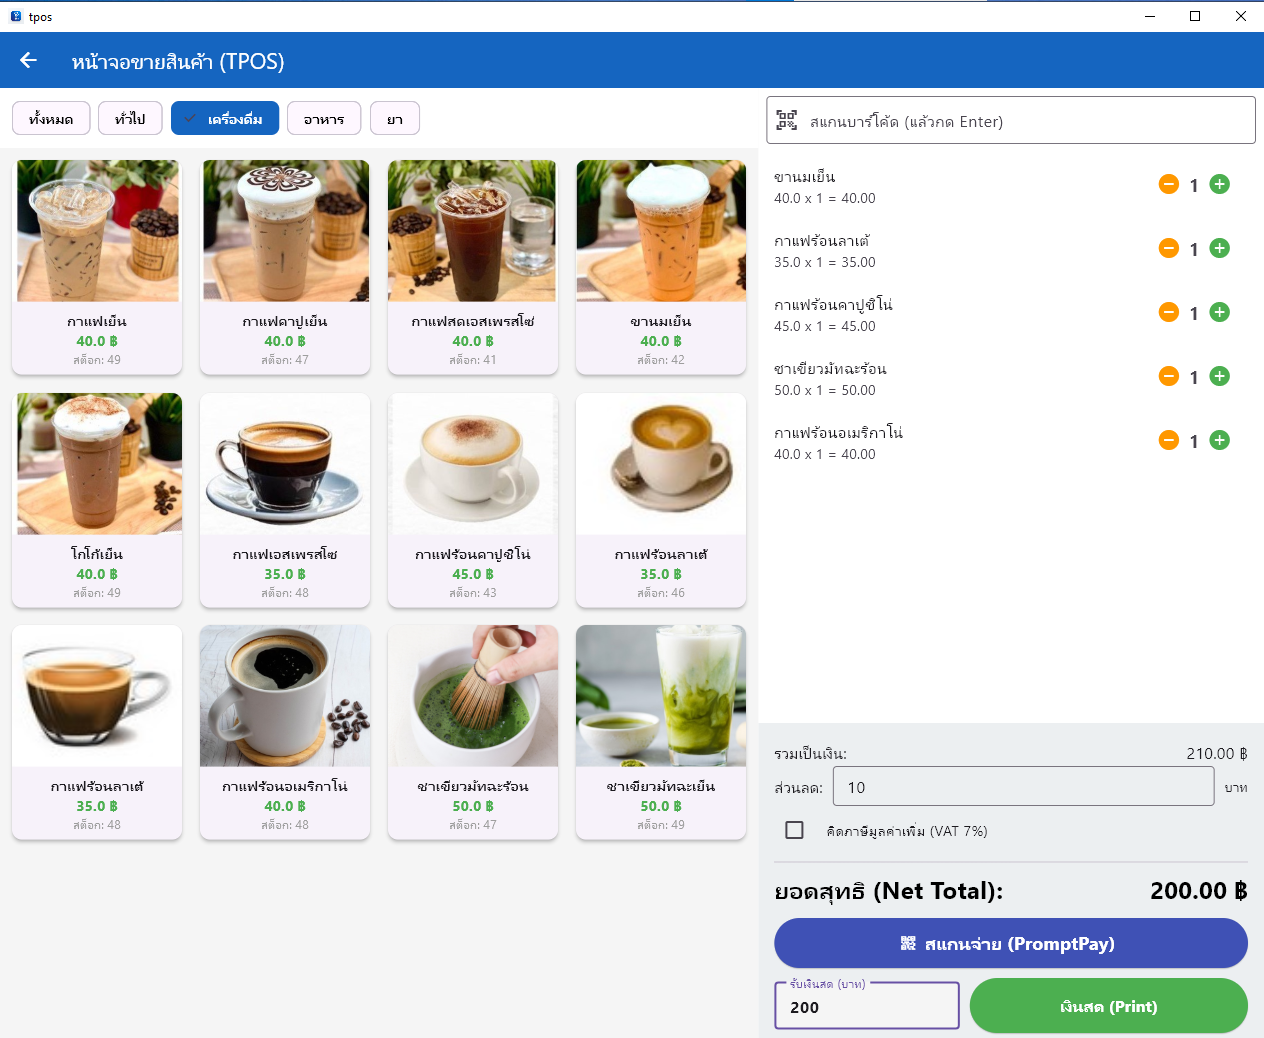Pay with สแกนจ่าย (PromptPay) button

click(x=1011, y=943)
